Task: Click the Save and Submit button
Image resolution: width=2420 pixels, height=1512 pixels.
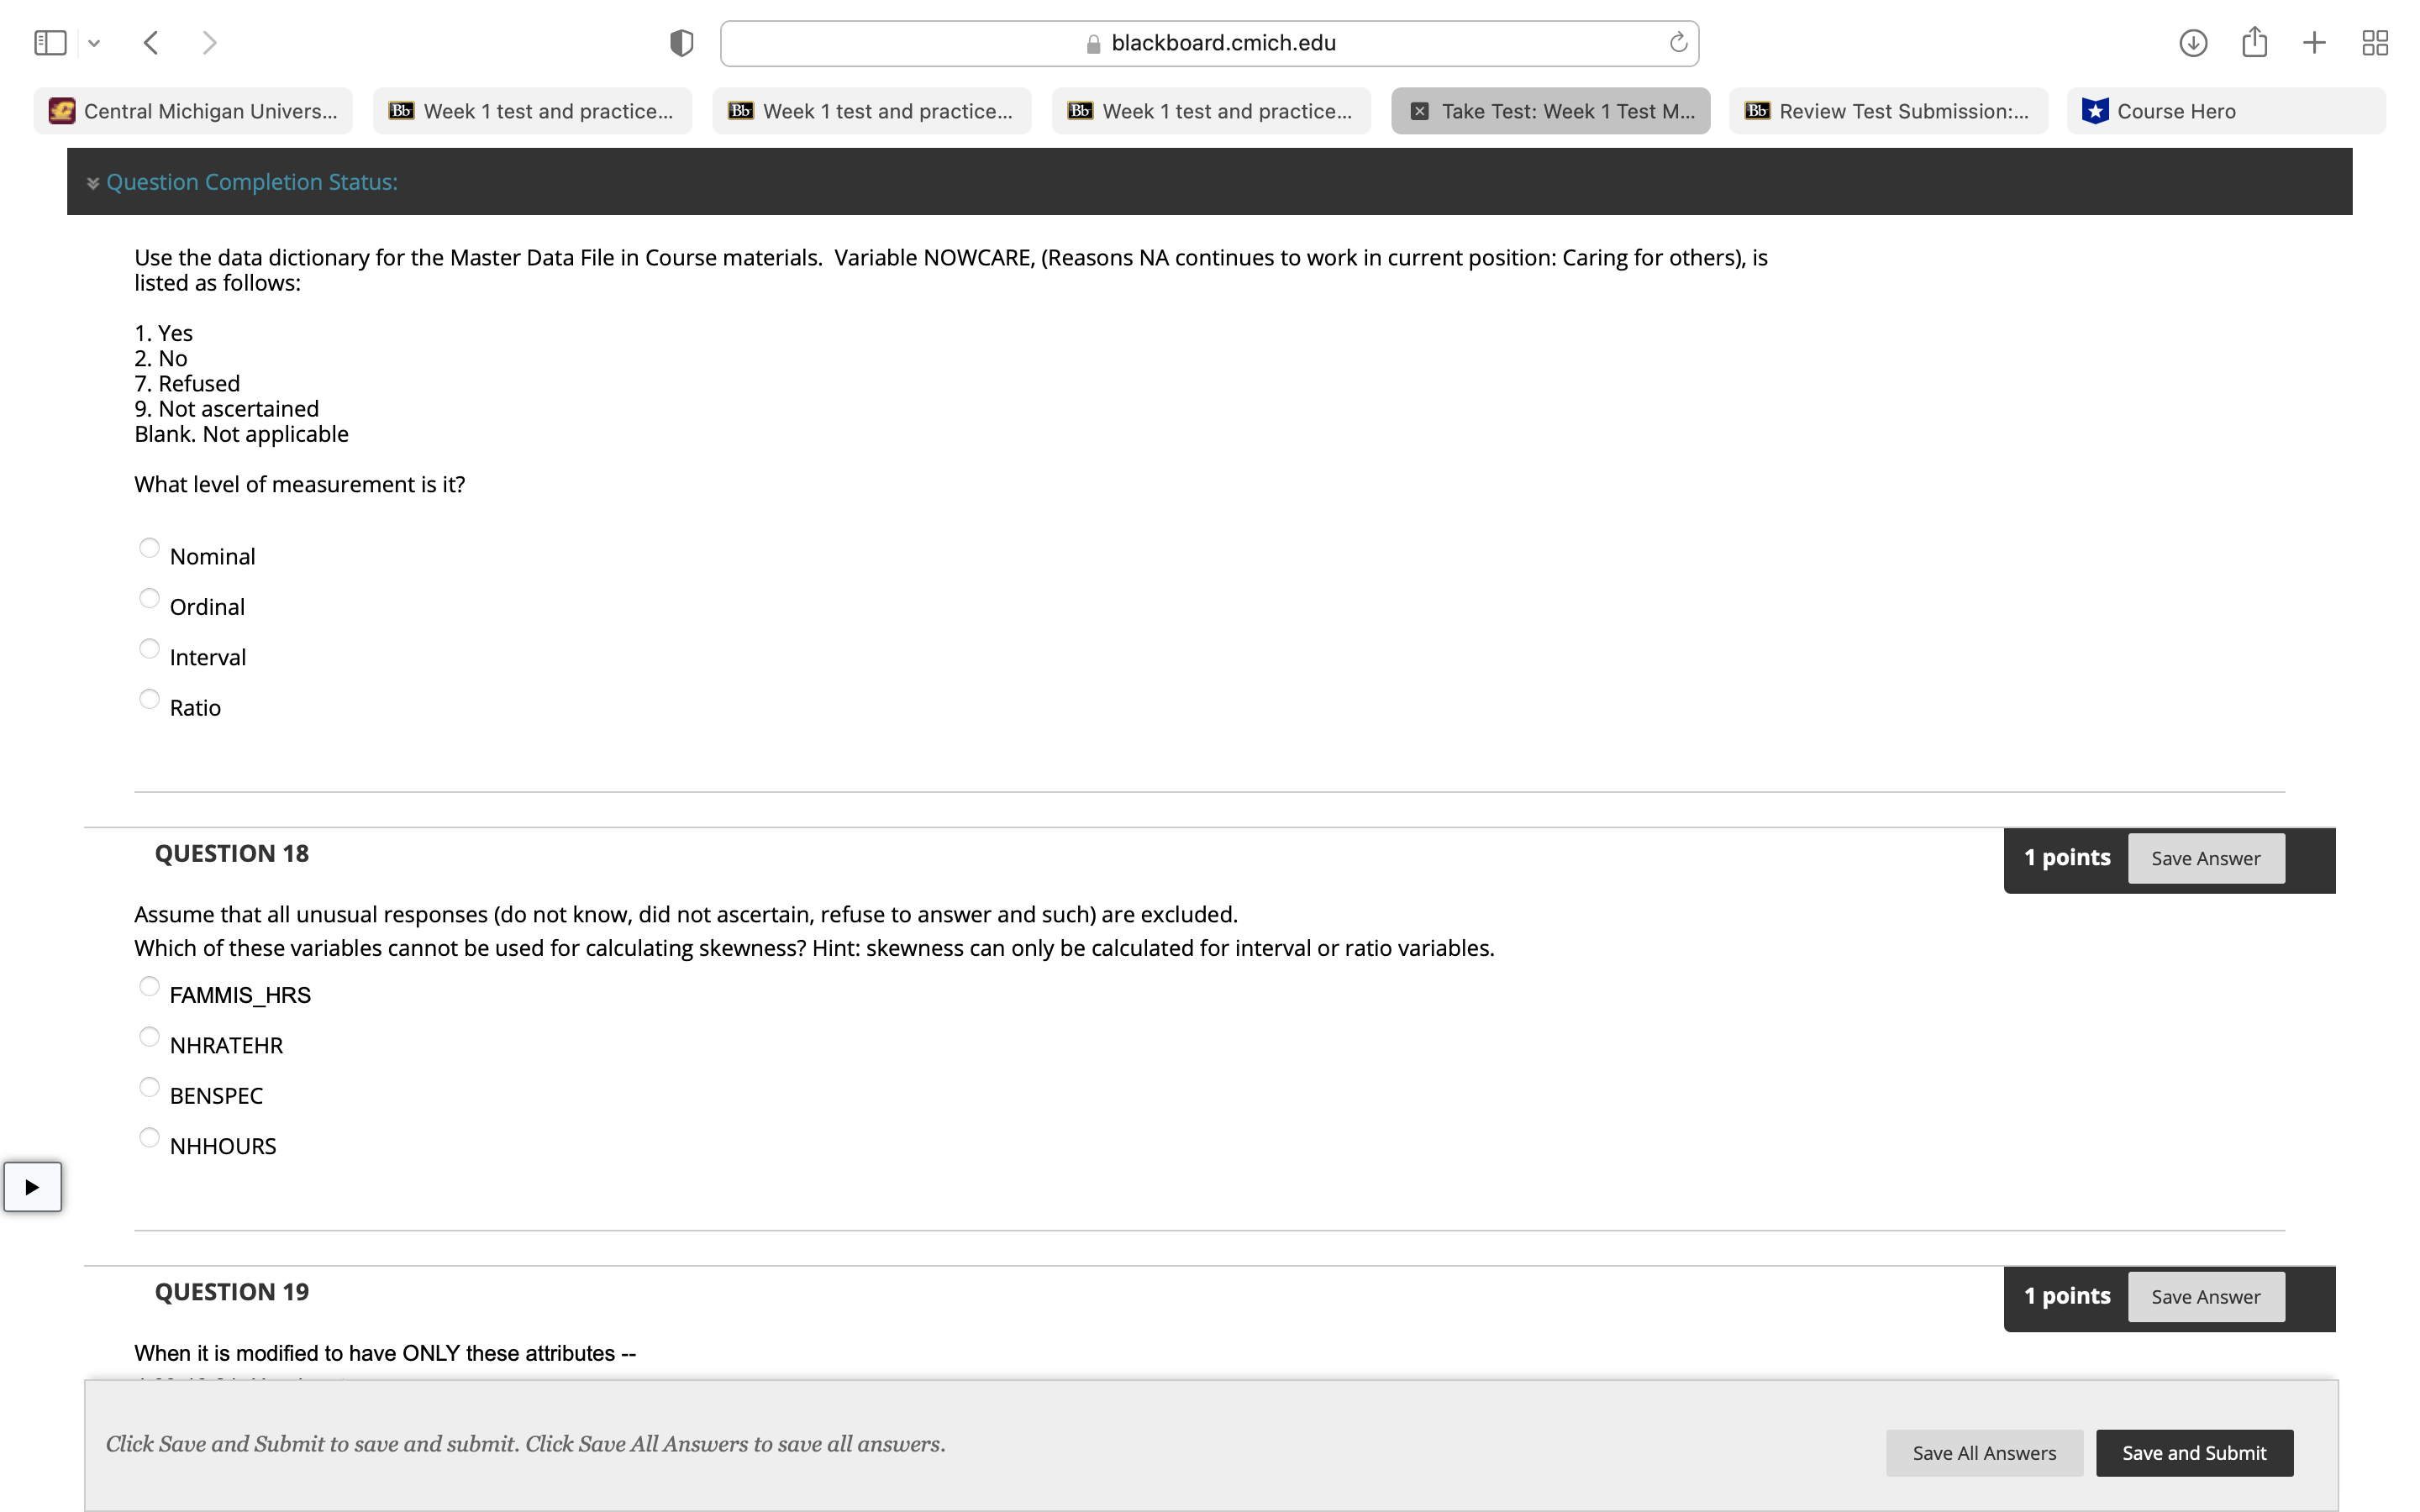Action: [2193, 1453]
